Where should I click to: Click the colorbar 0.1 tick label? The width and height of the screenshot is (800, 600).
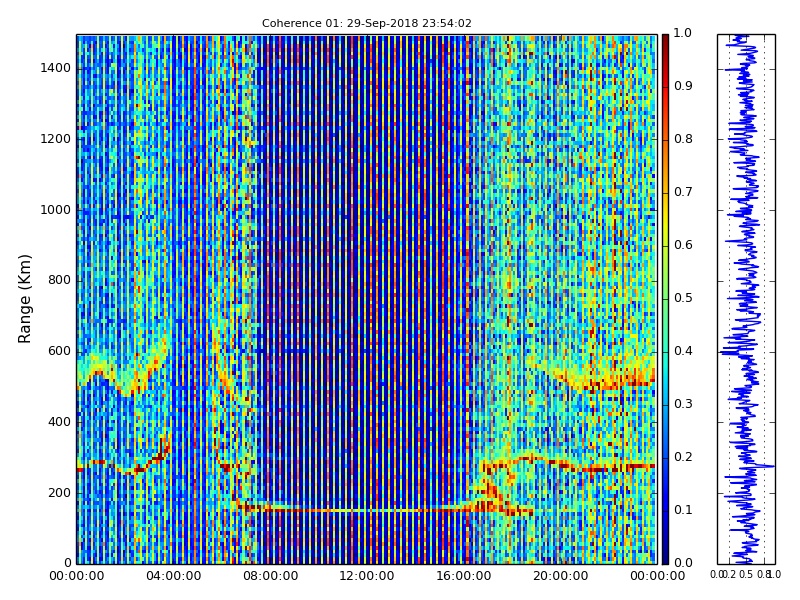[x=683, y=510]
